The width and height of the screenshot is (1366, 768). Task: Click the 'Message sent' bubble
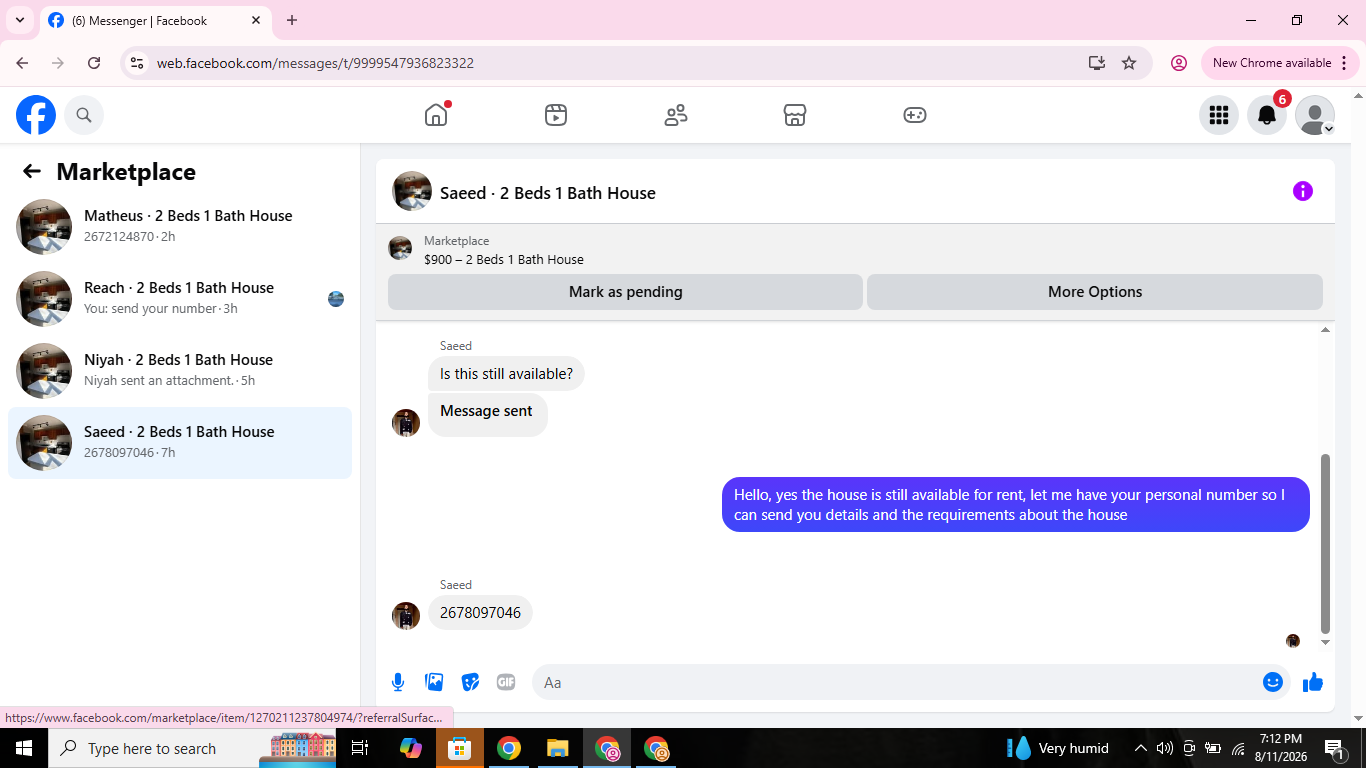click(x=487, y=414)
